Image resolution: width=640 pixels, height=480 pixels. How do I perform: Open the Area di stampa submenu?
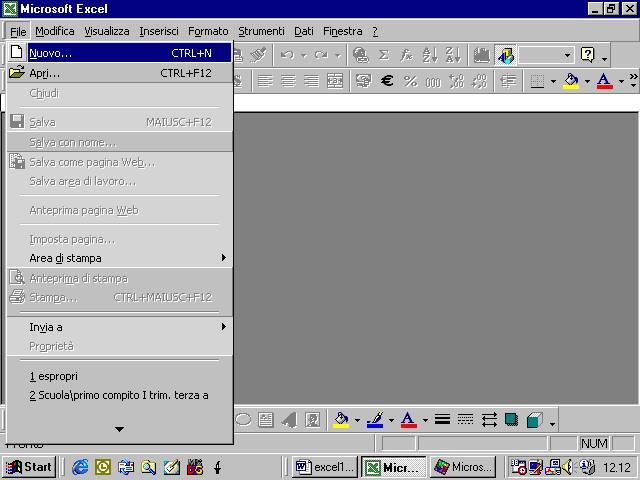point(120,258)
